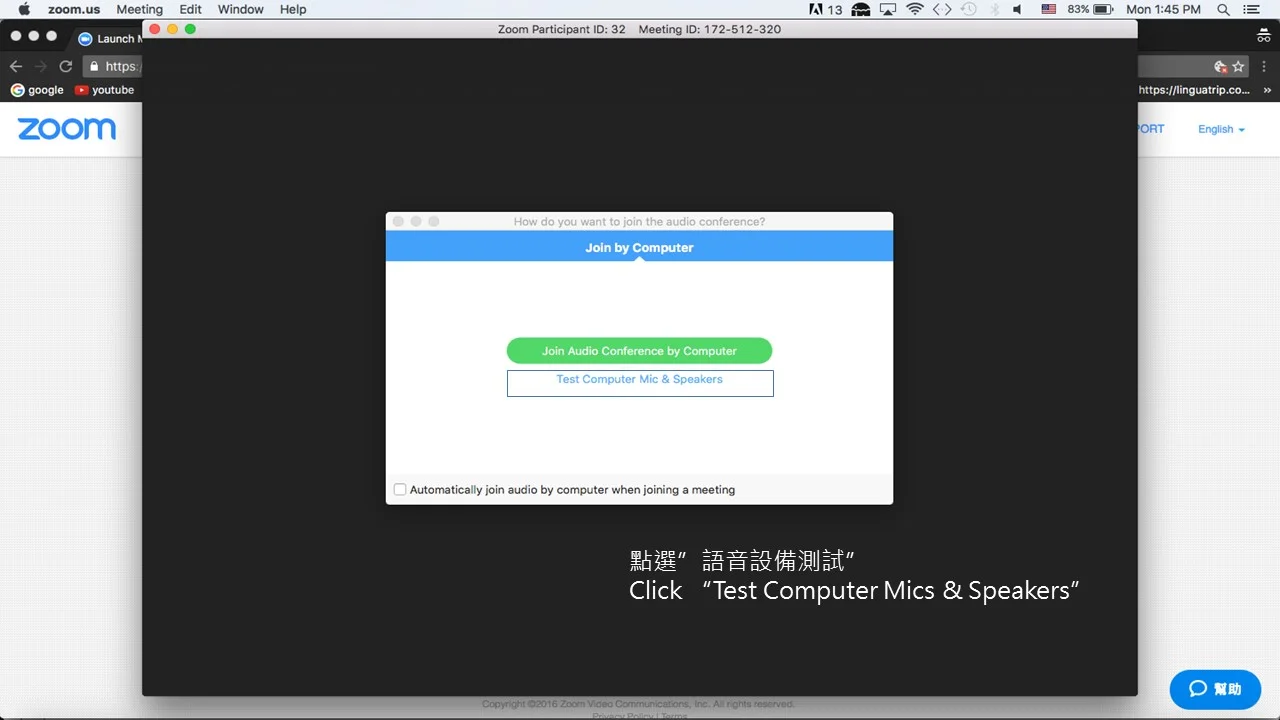The height and width of the screenshot is (720, 1280).
Task: Expand the bookmarks overflow chevron
Action: pyautogui.click(x=1267, y=90)
